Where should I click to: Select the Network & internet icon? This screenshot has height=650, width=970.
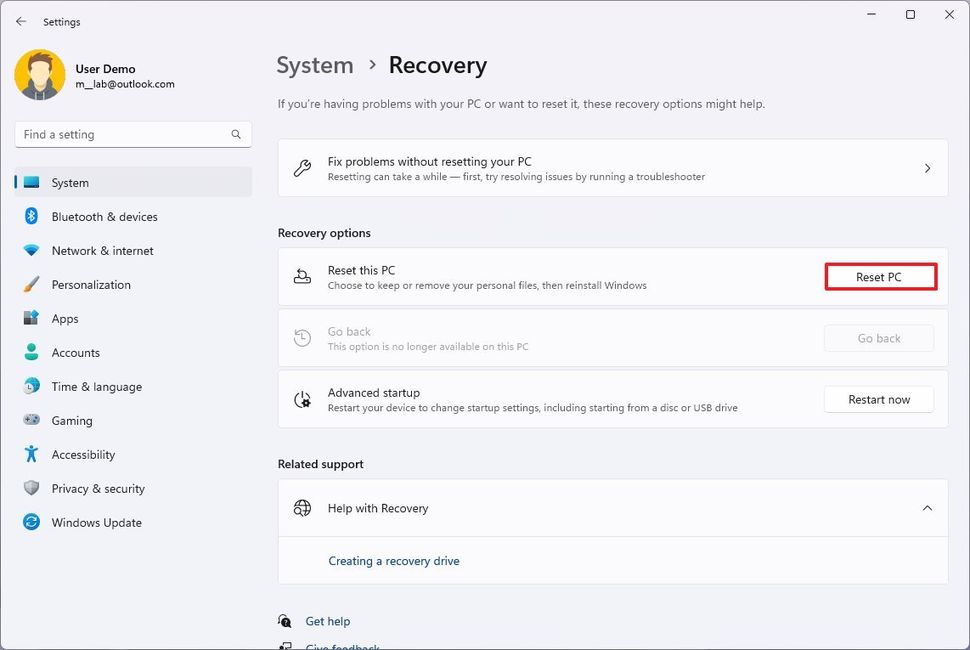point(31,251)
